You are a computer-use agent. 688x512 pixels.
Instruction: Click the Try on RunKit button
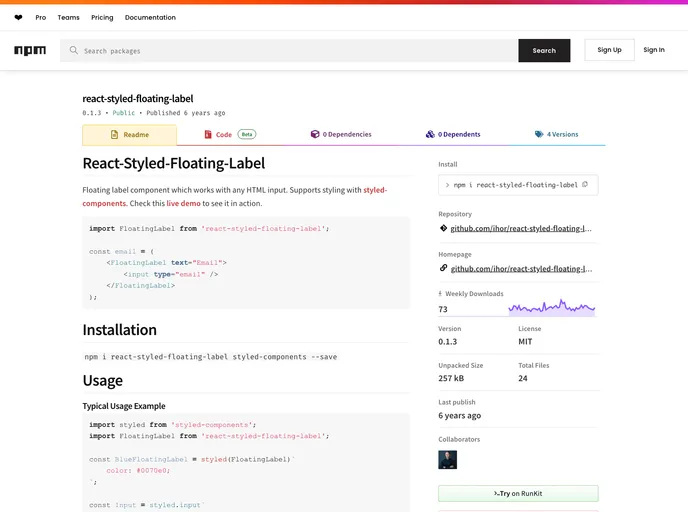coord(518,493)
